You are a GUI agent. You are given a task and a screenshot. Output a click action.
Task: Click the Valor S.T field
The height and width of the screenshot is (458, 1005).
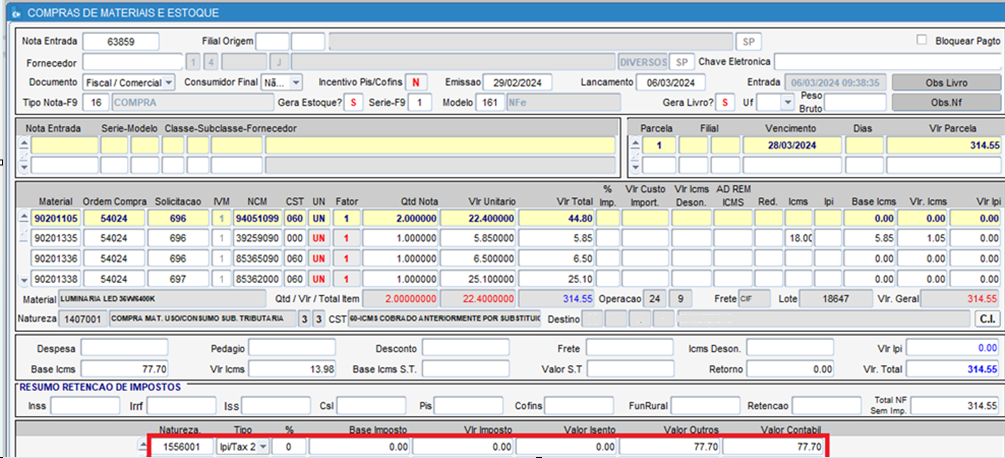point(630,369)
